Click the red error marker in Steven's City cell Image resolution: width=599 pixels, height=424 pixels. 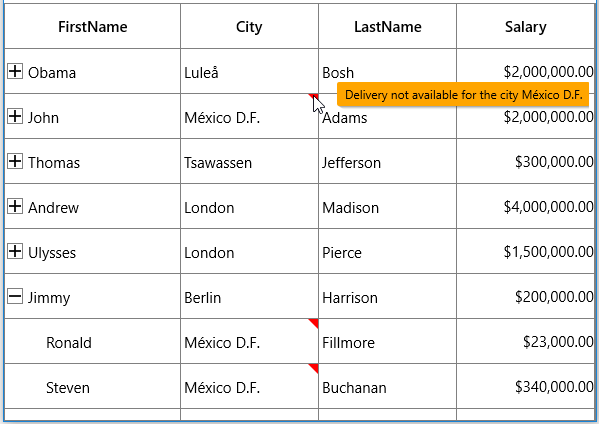click(314, 368)
